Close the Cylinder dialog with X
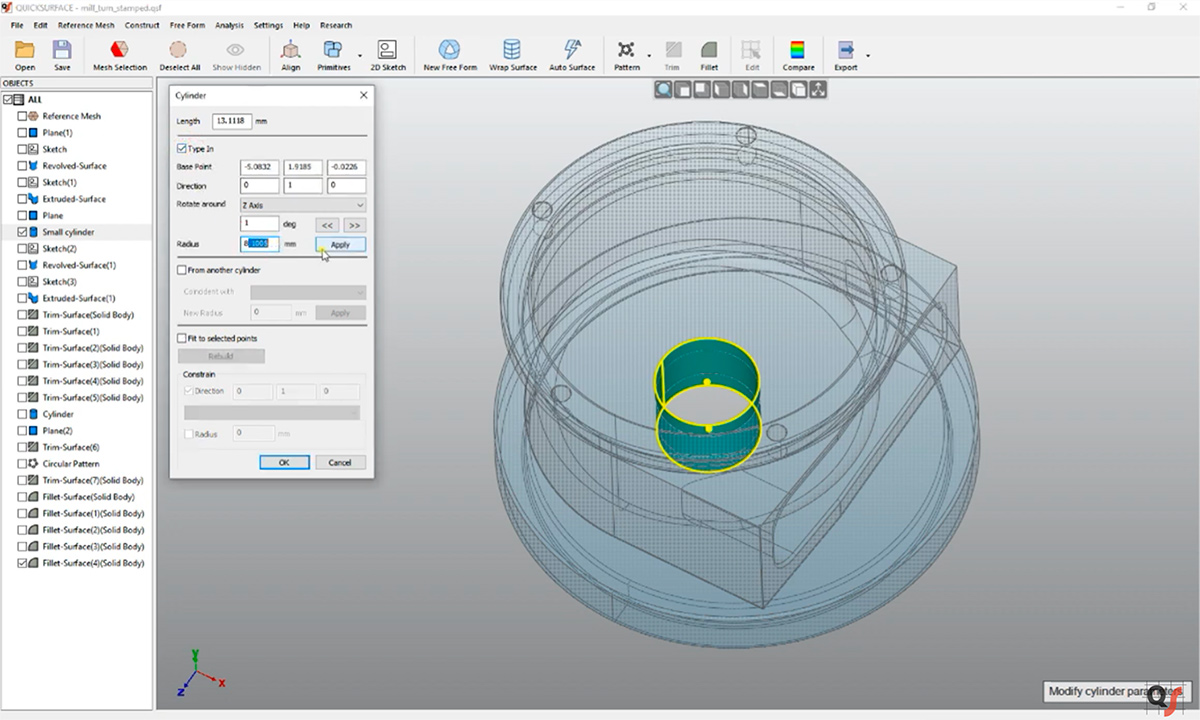The height and width of the screenshot is (720, 1200). (363, 95)
